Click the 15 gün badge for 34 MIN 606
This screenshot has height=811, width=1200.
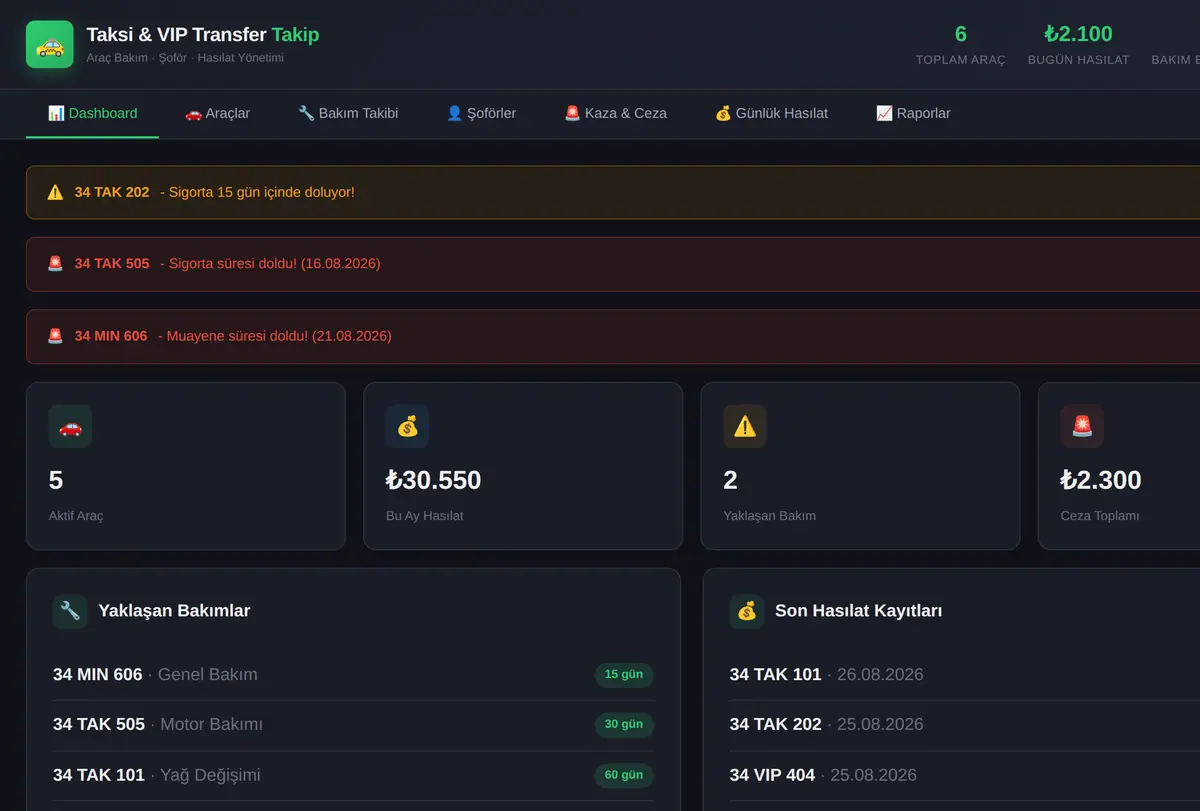[x=624, y=675]
